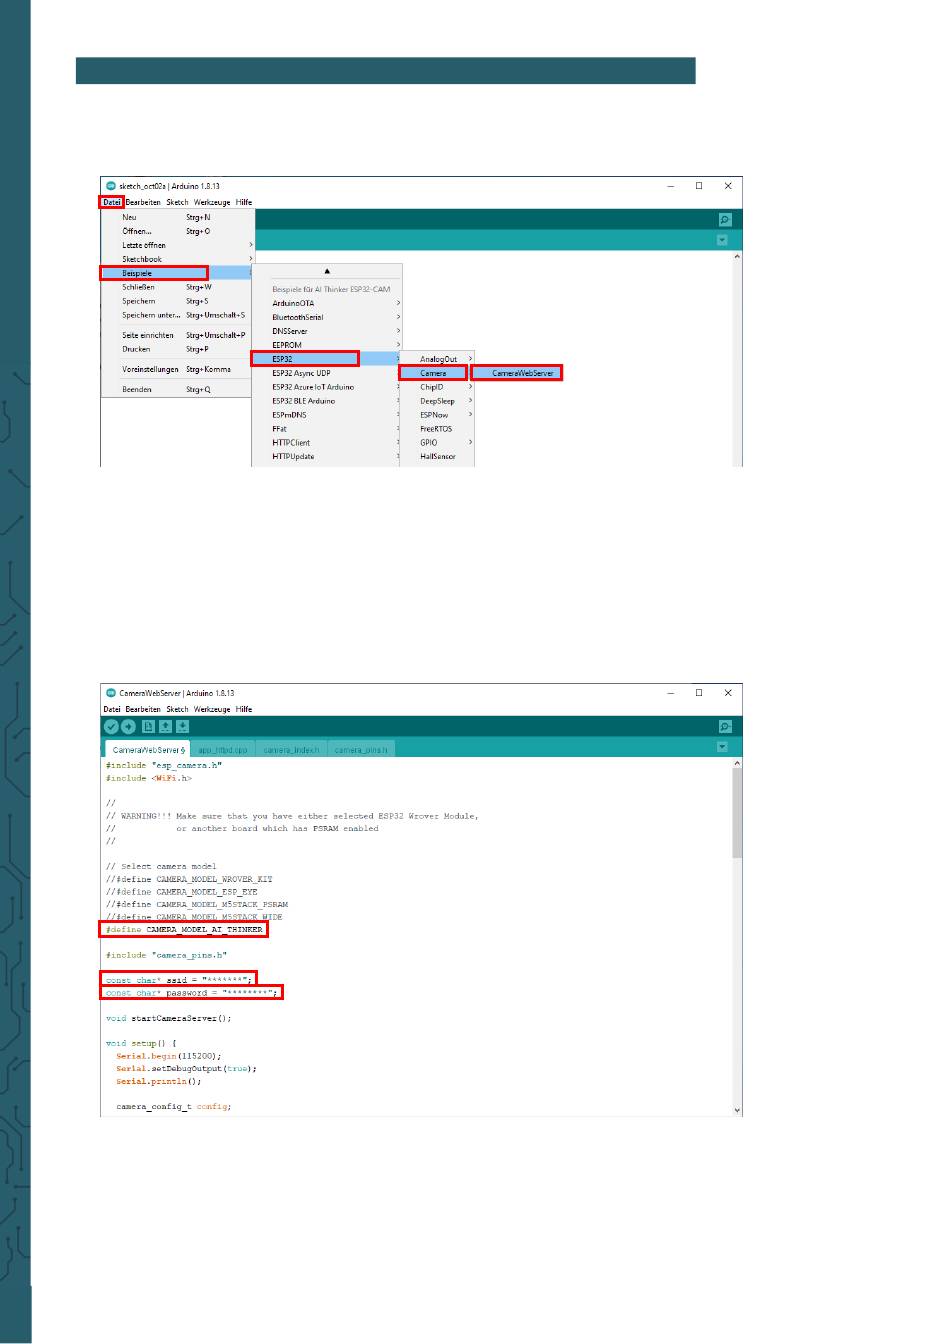Open Serial Monitor in the sketch_oct02a window

[x=725, y=220]
